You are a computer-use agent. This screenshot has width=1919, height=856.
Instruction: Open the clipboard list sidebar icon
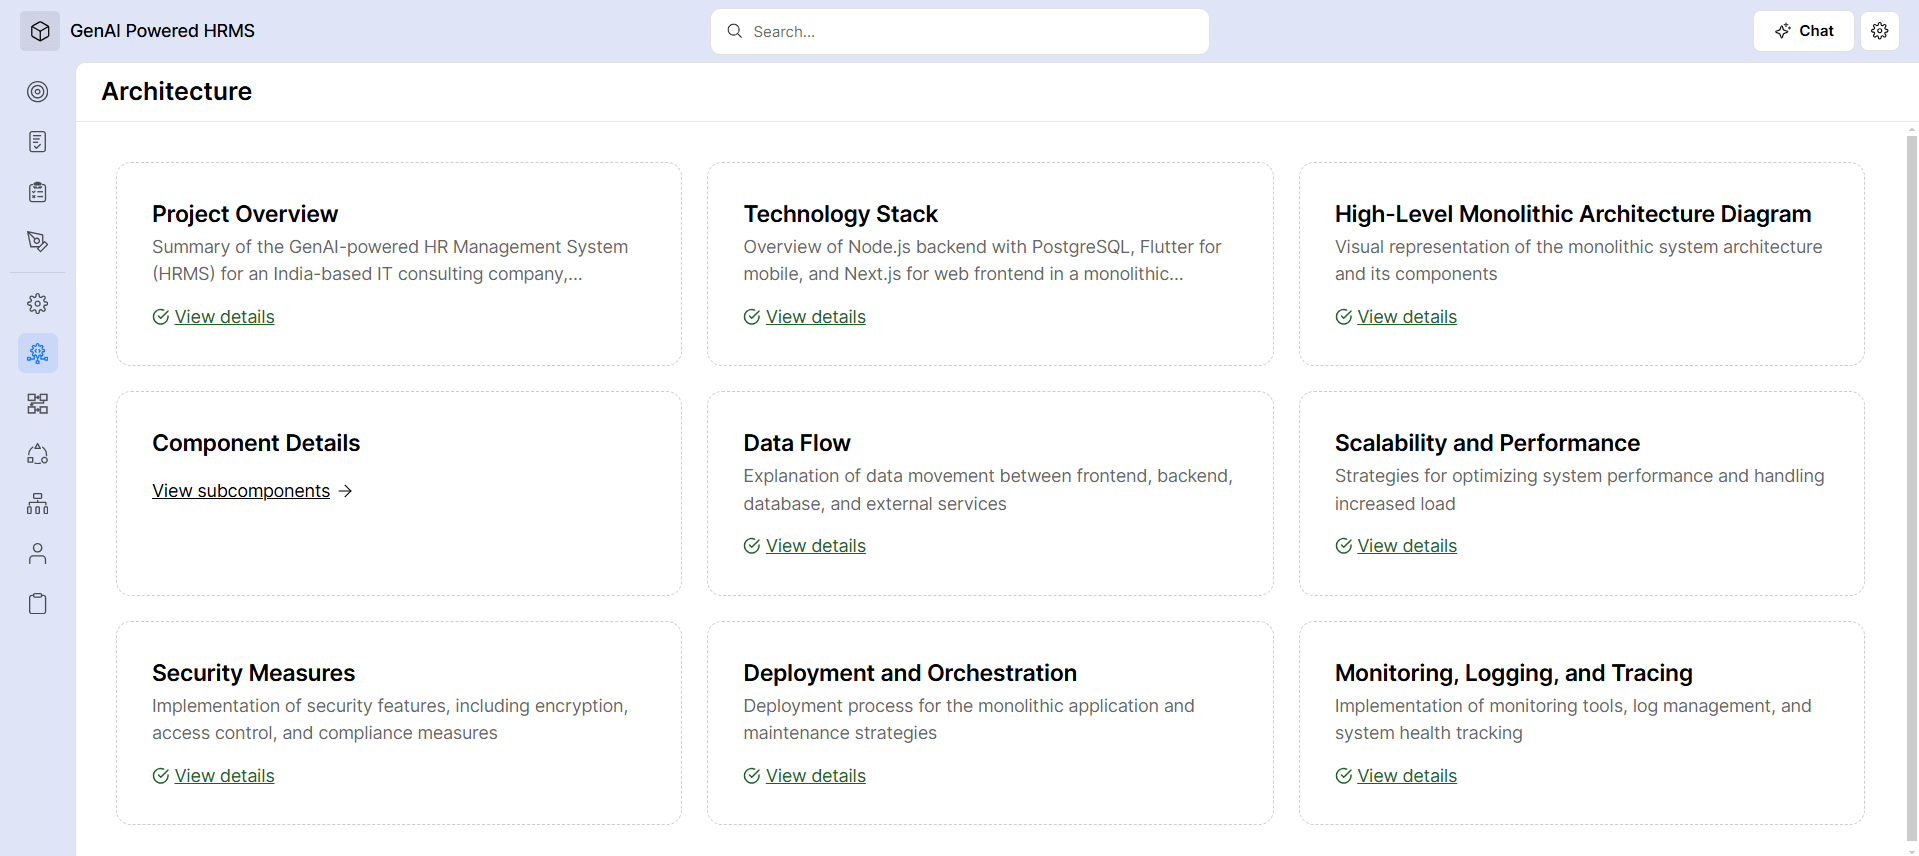click(38, 192)
